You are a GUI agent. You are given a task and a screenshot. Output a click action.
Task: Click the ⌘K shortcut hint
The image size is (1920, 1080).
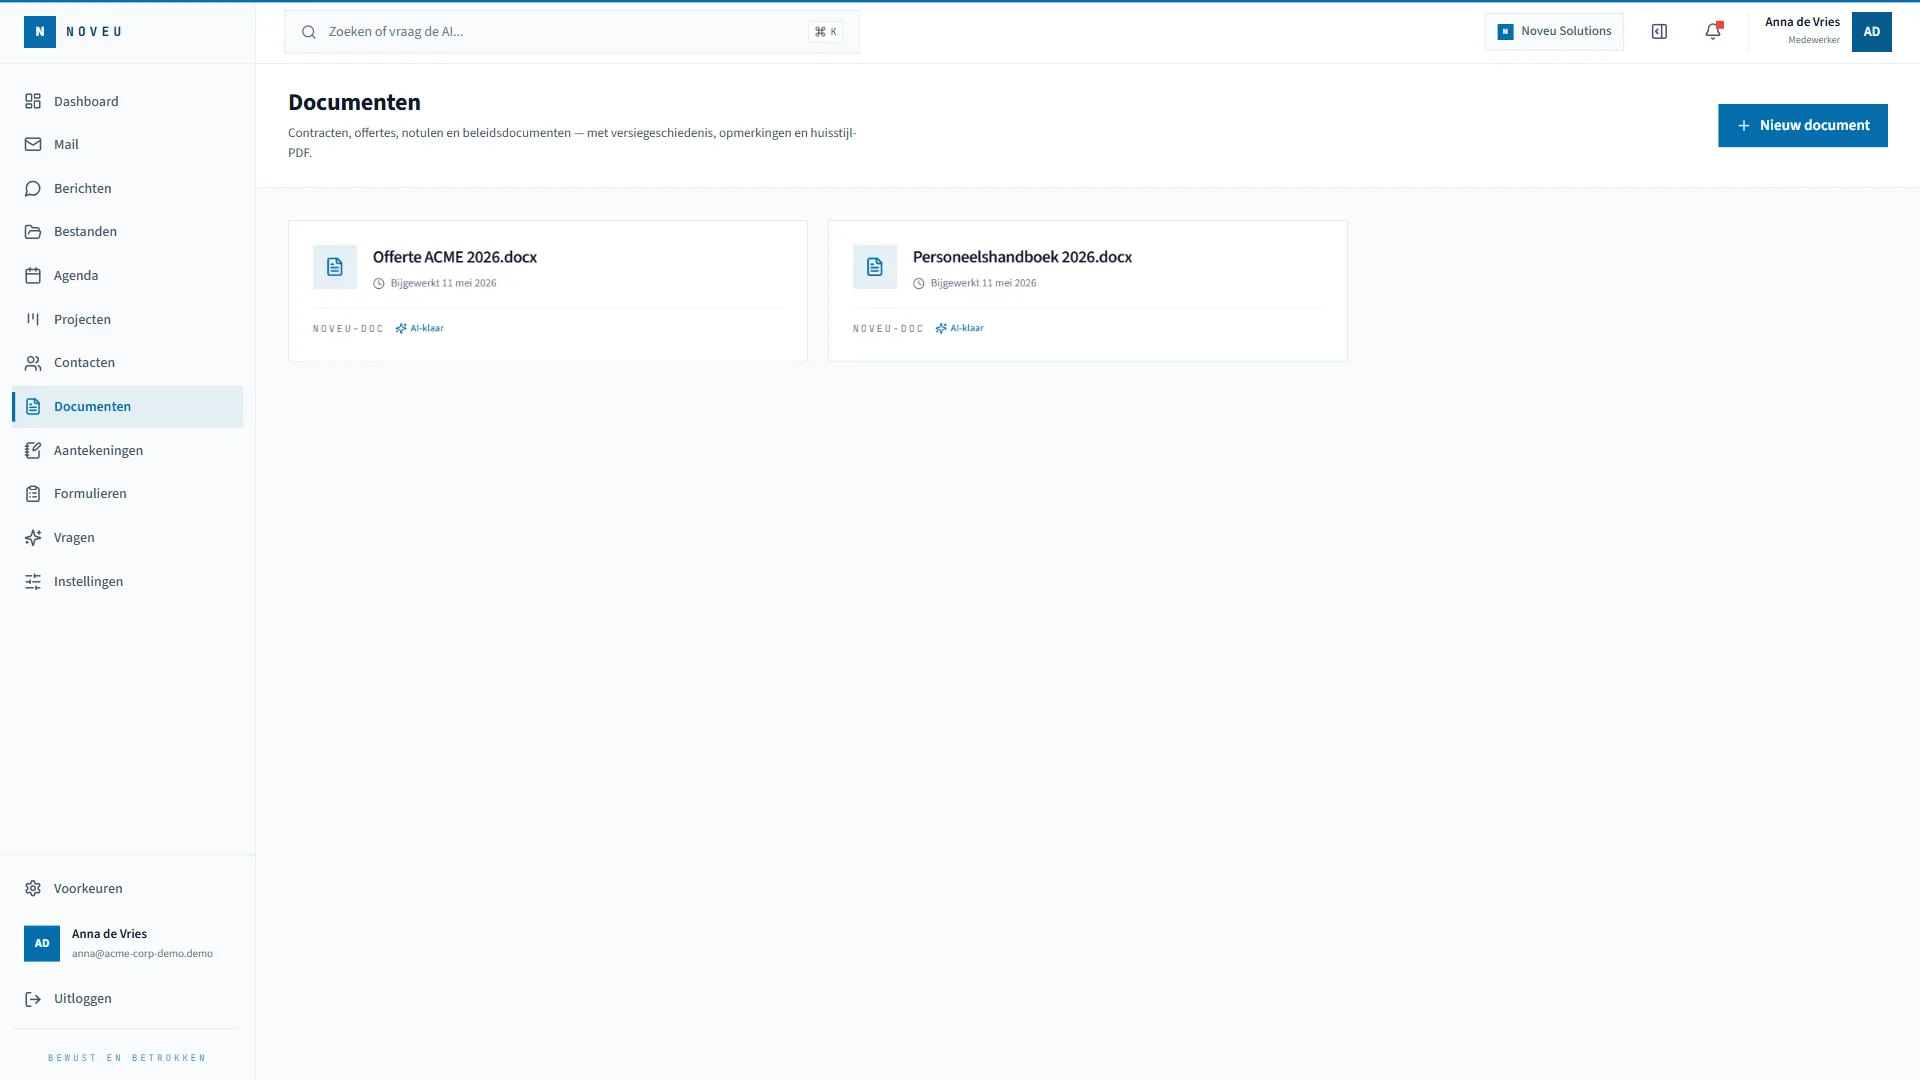(826, 32)
